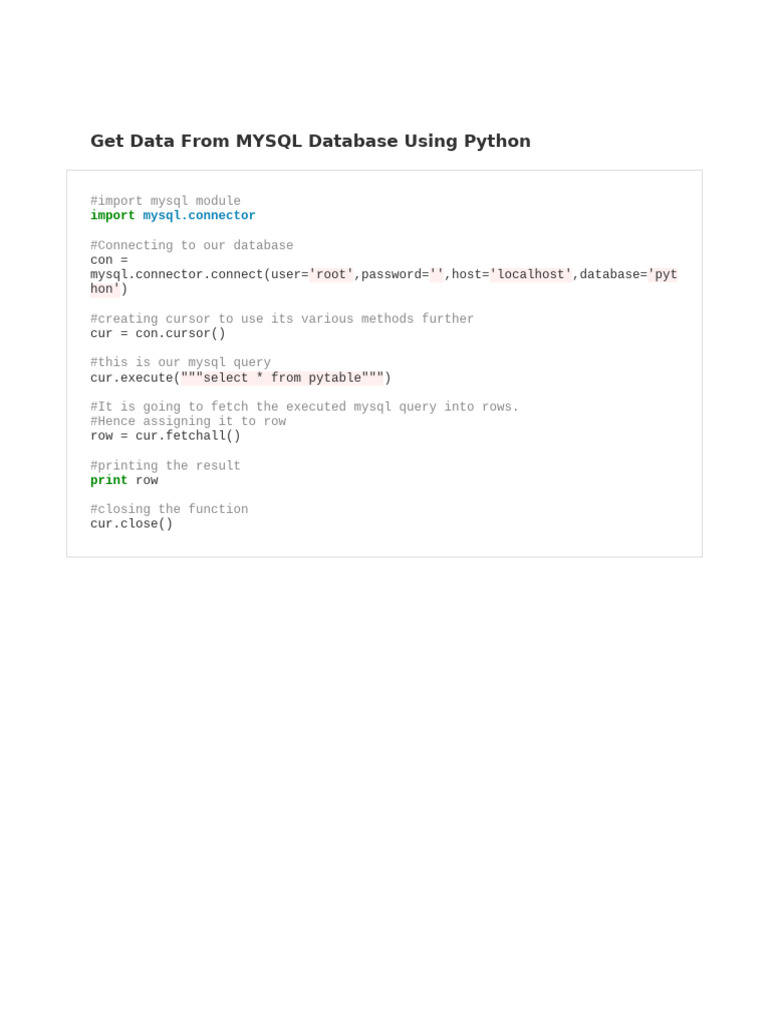Click the '#creating cursor' comment line
Image resolution: width=768 pixels, height=1024 pixels.
coord(282,319)
